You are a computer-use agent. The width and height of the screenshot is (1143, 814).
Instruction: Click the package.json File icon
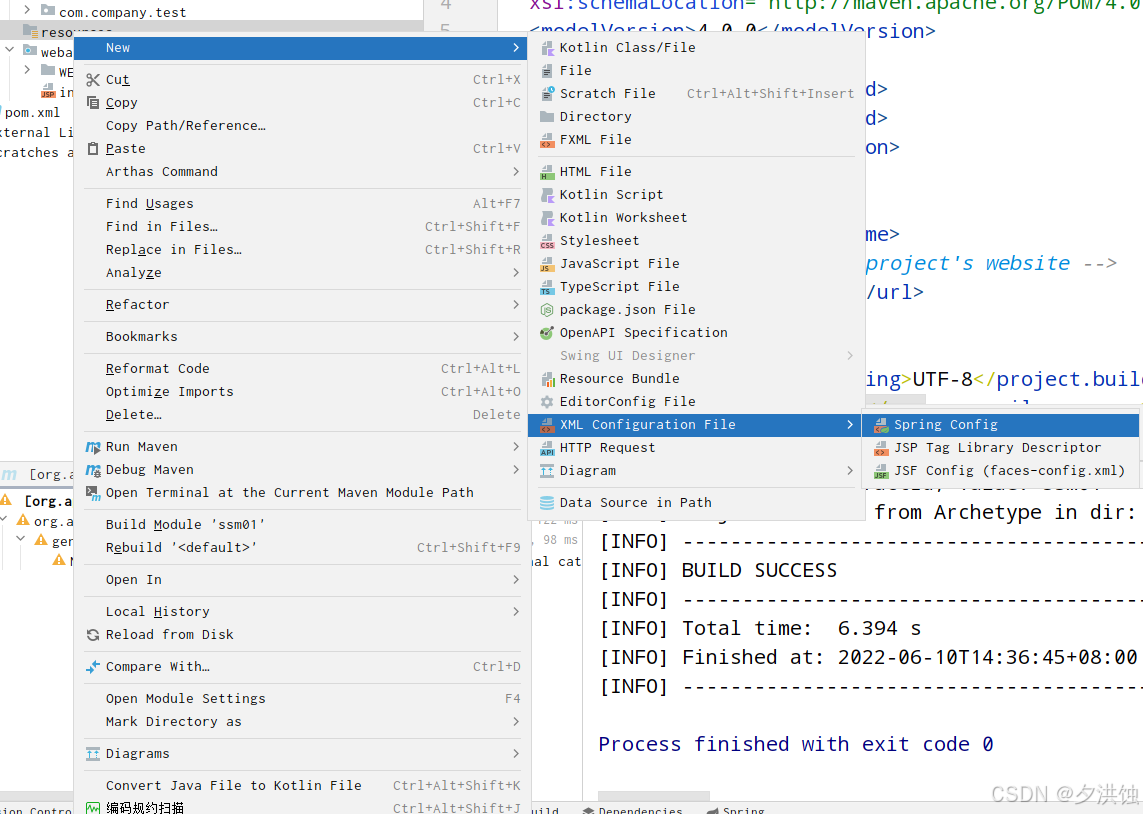(547, 310)
